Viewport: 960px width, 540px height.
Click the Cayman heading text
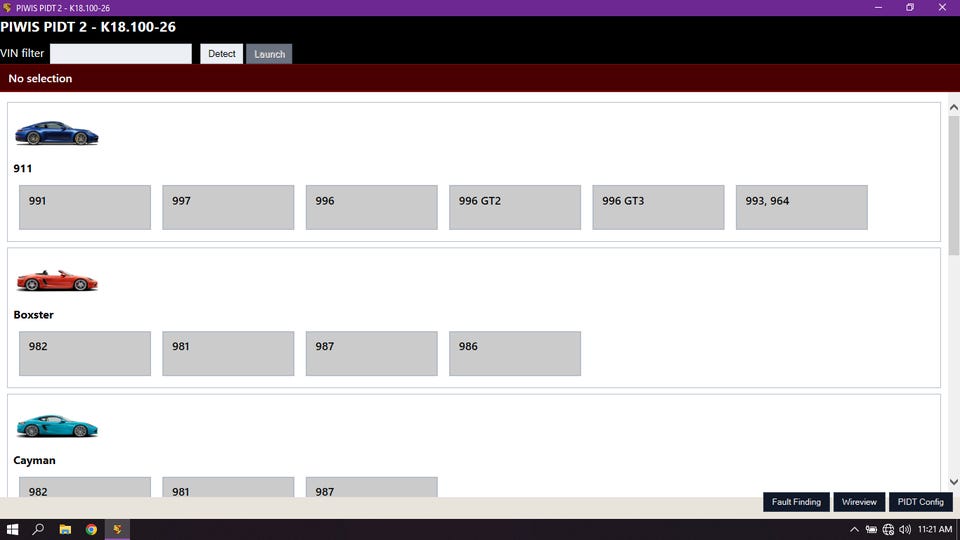coord(34,460)
